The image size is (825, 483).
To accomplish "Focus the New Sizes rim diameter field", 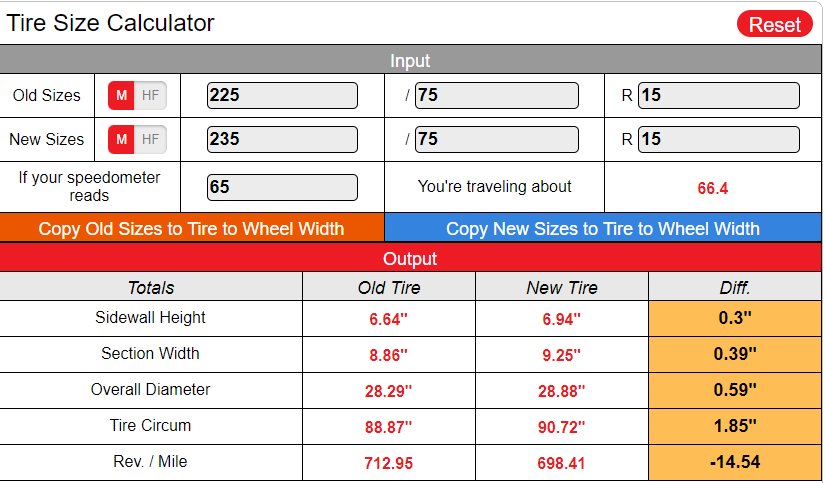I will [719, 139].
